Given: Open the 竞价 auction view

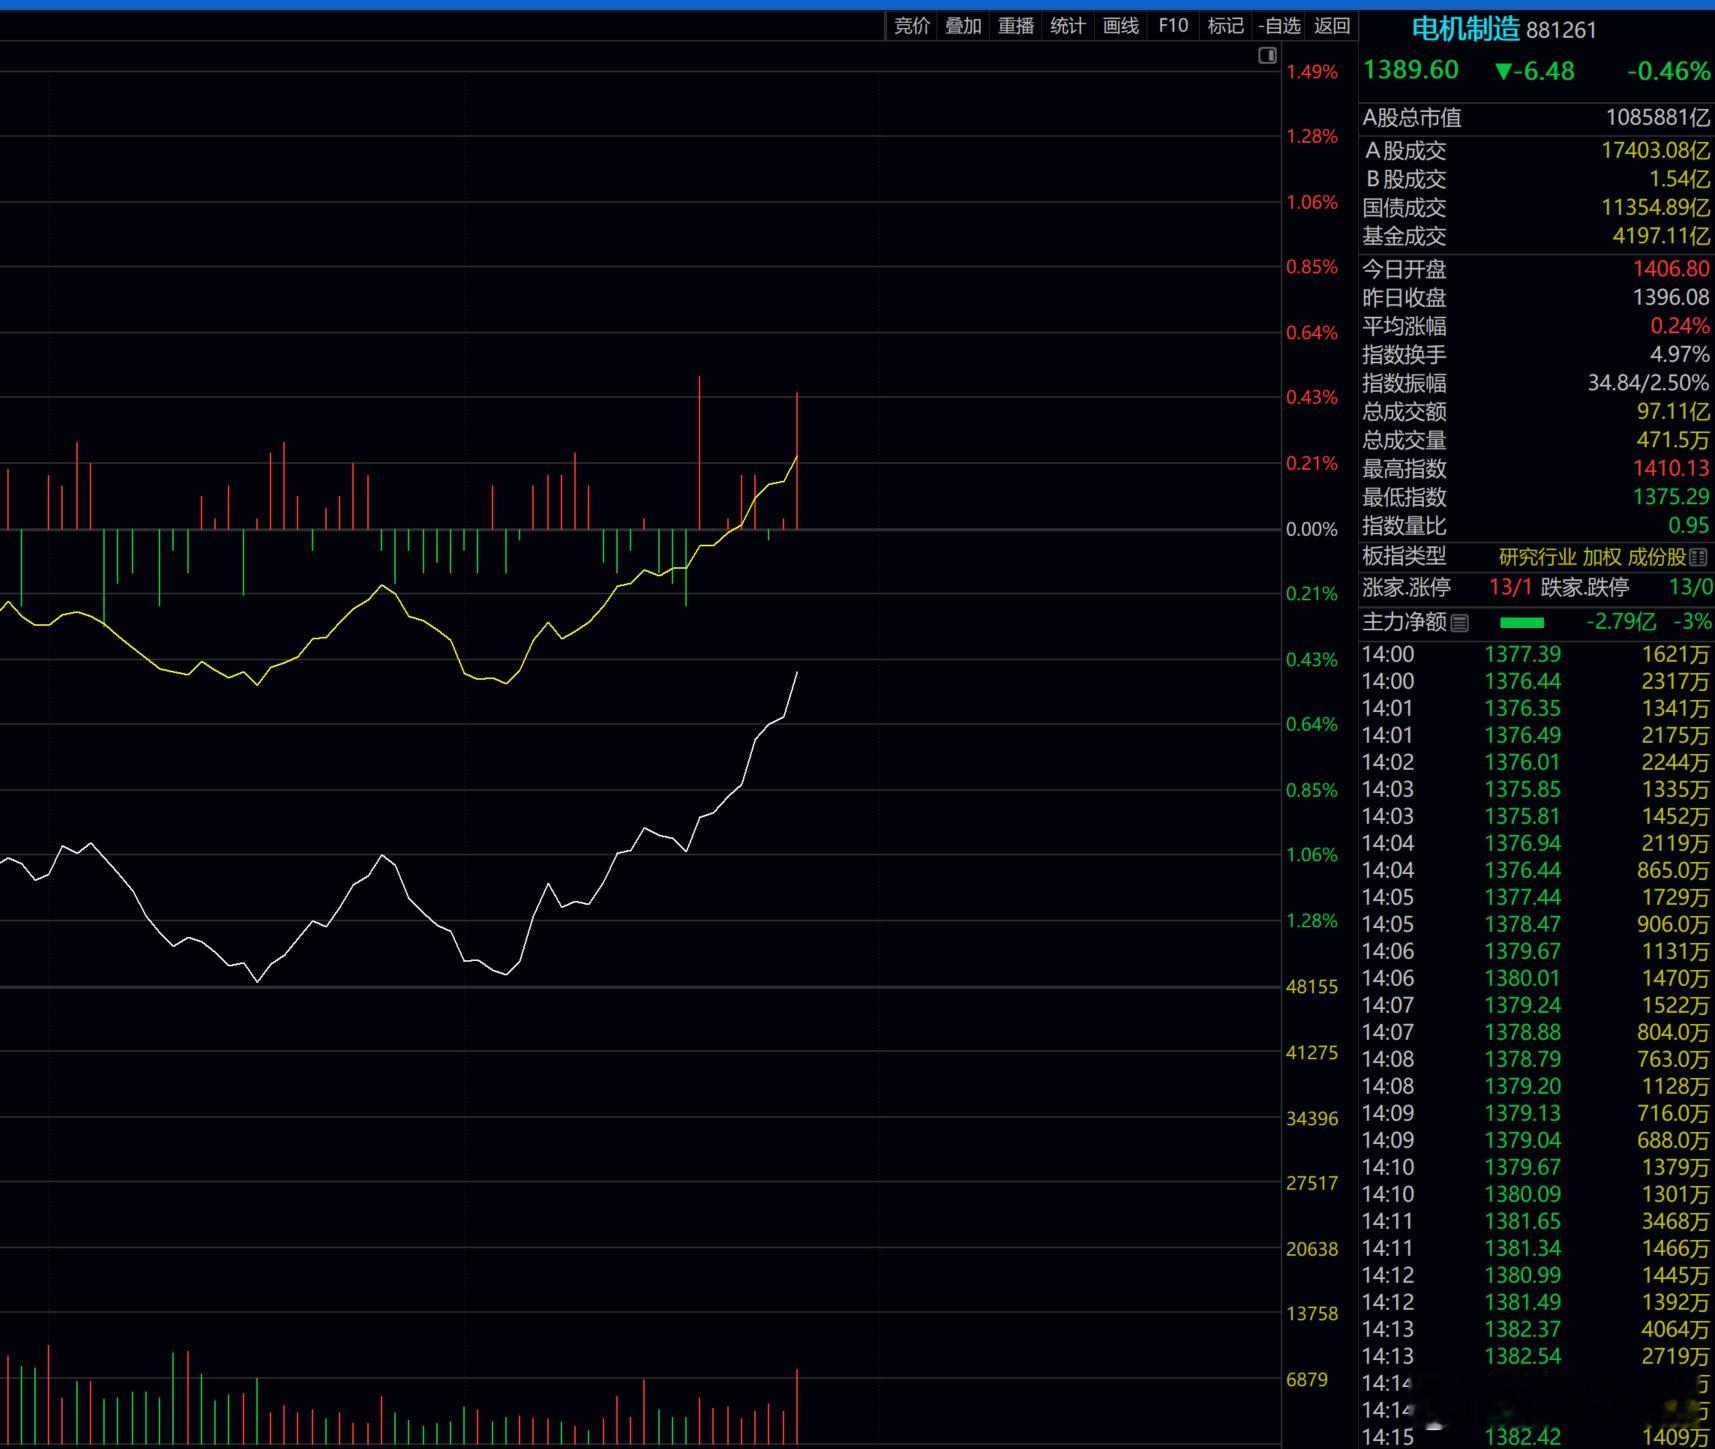Looking at the screenshot, I should [911, 26].
